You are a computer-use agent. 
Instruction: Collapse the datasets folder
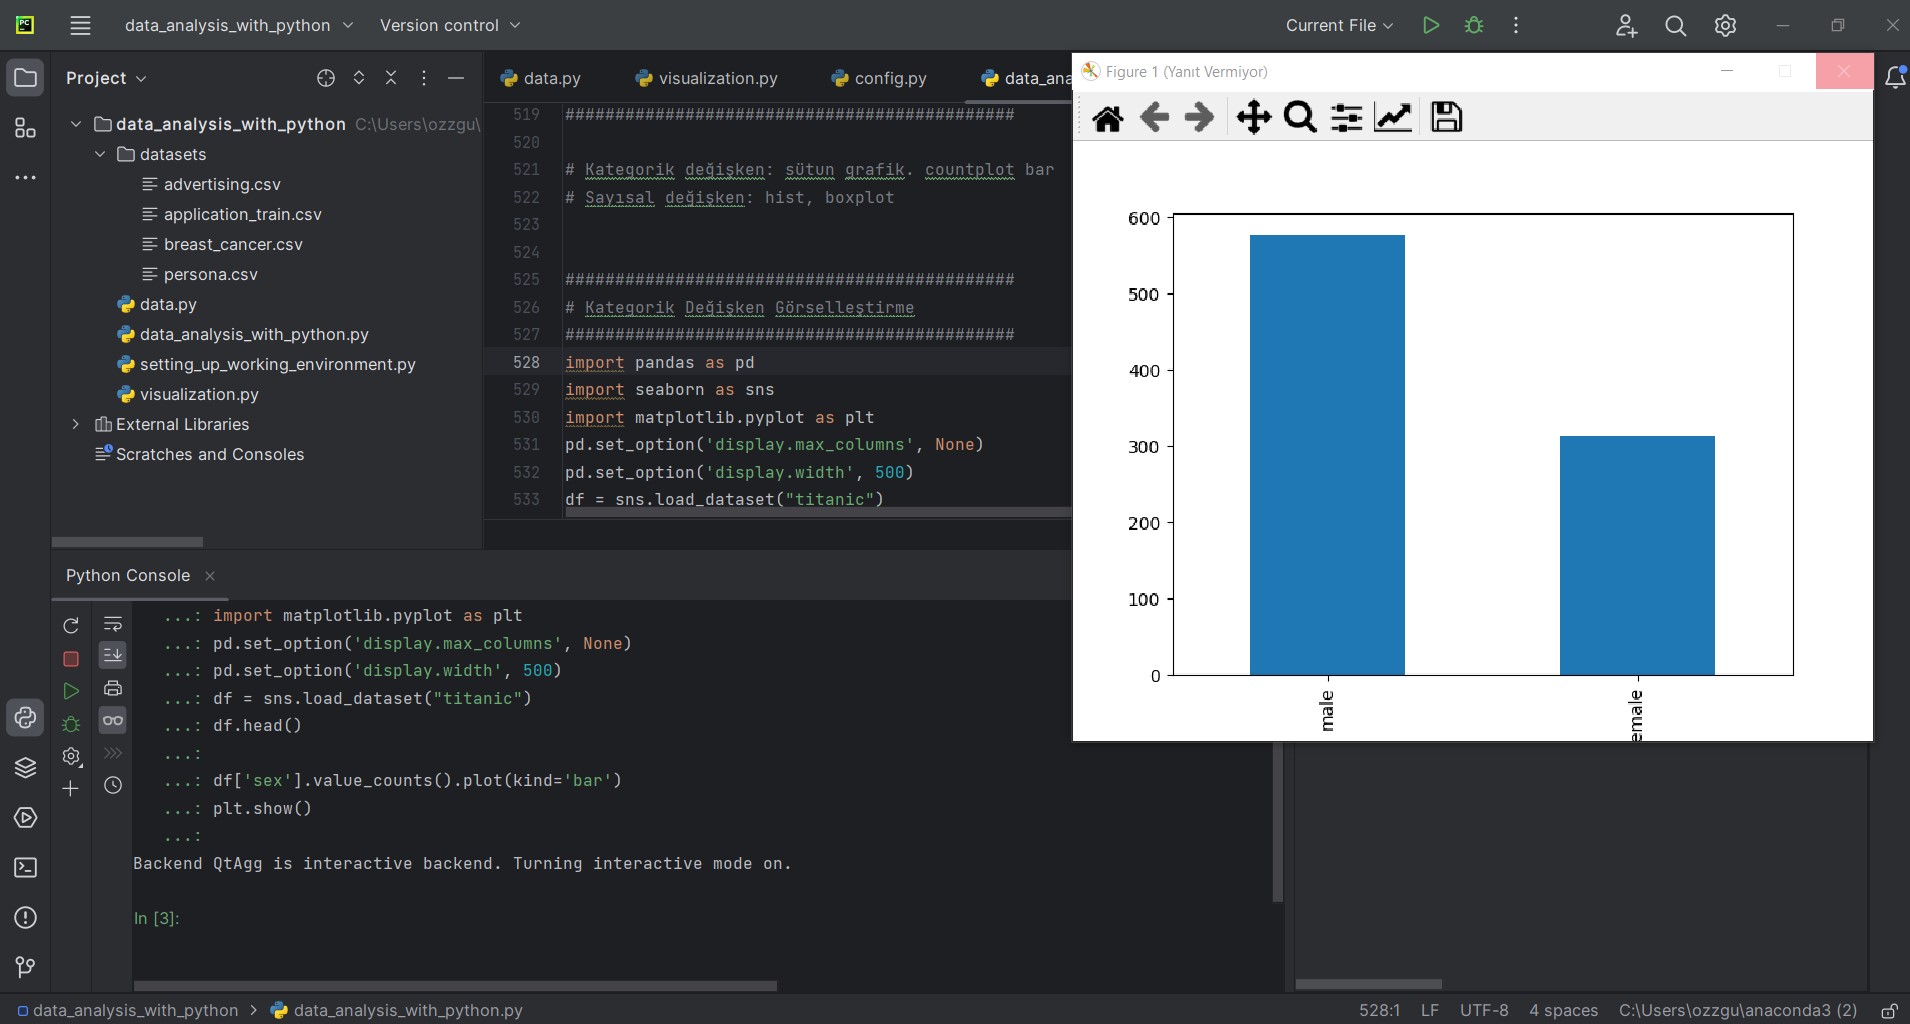[100, 154]
